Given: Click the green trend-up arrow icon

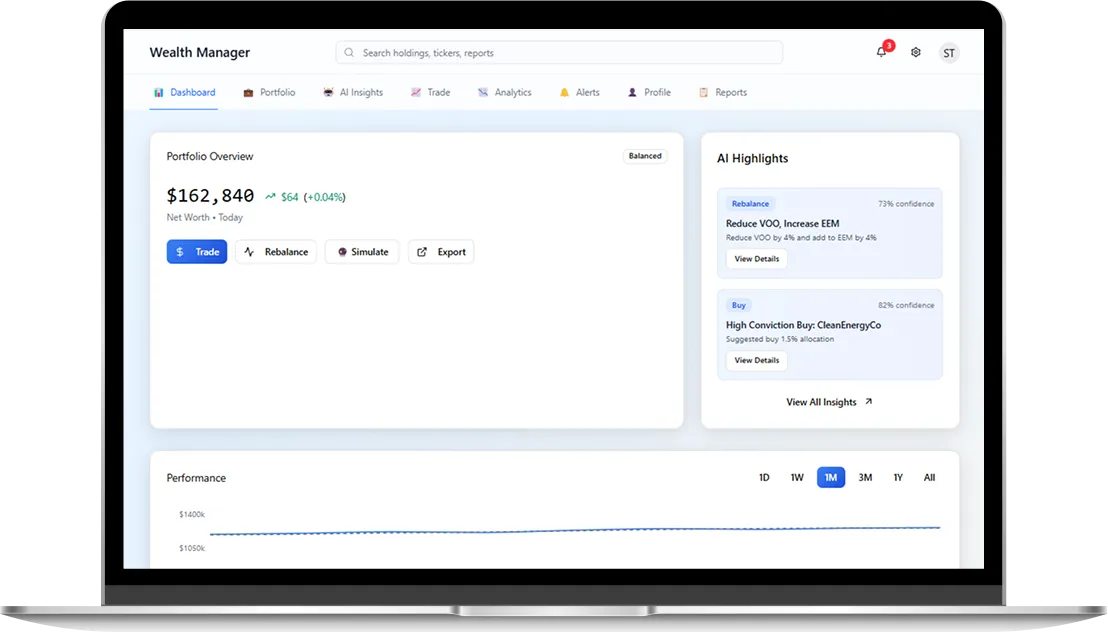Looking at the screenshot, I should [270, 197].
